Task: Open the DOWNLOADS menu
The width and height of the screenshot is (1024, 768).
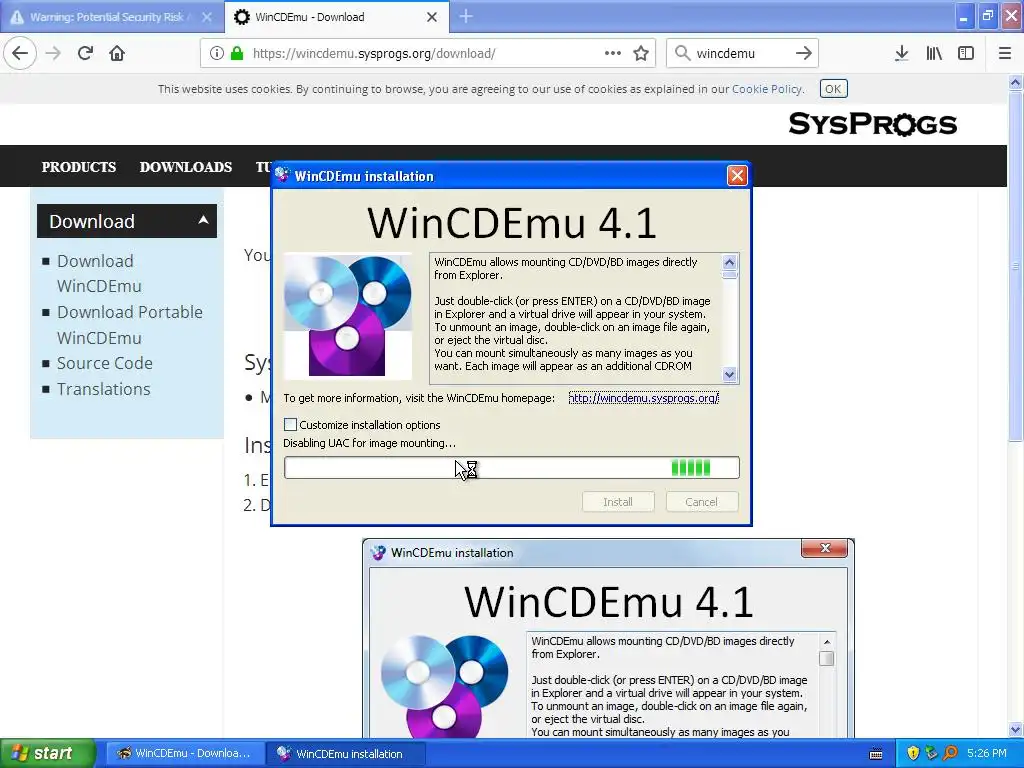Action: click(185, 167)
